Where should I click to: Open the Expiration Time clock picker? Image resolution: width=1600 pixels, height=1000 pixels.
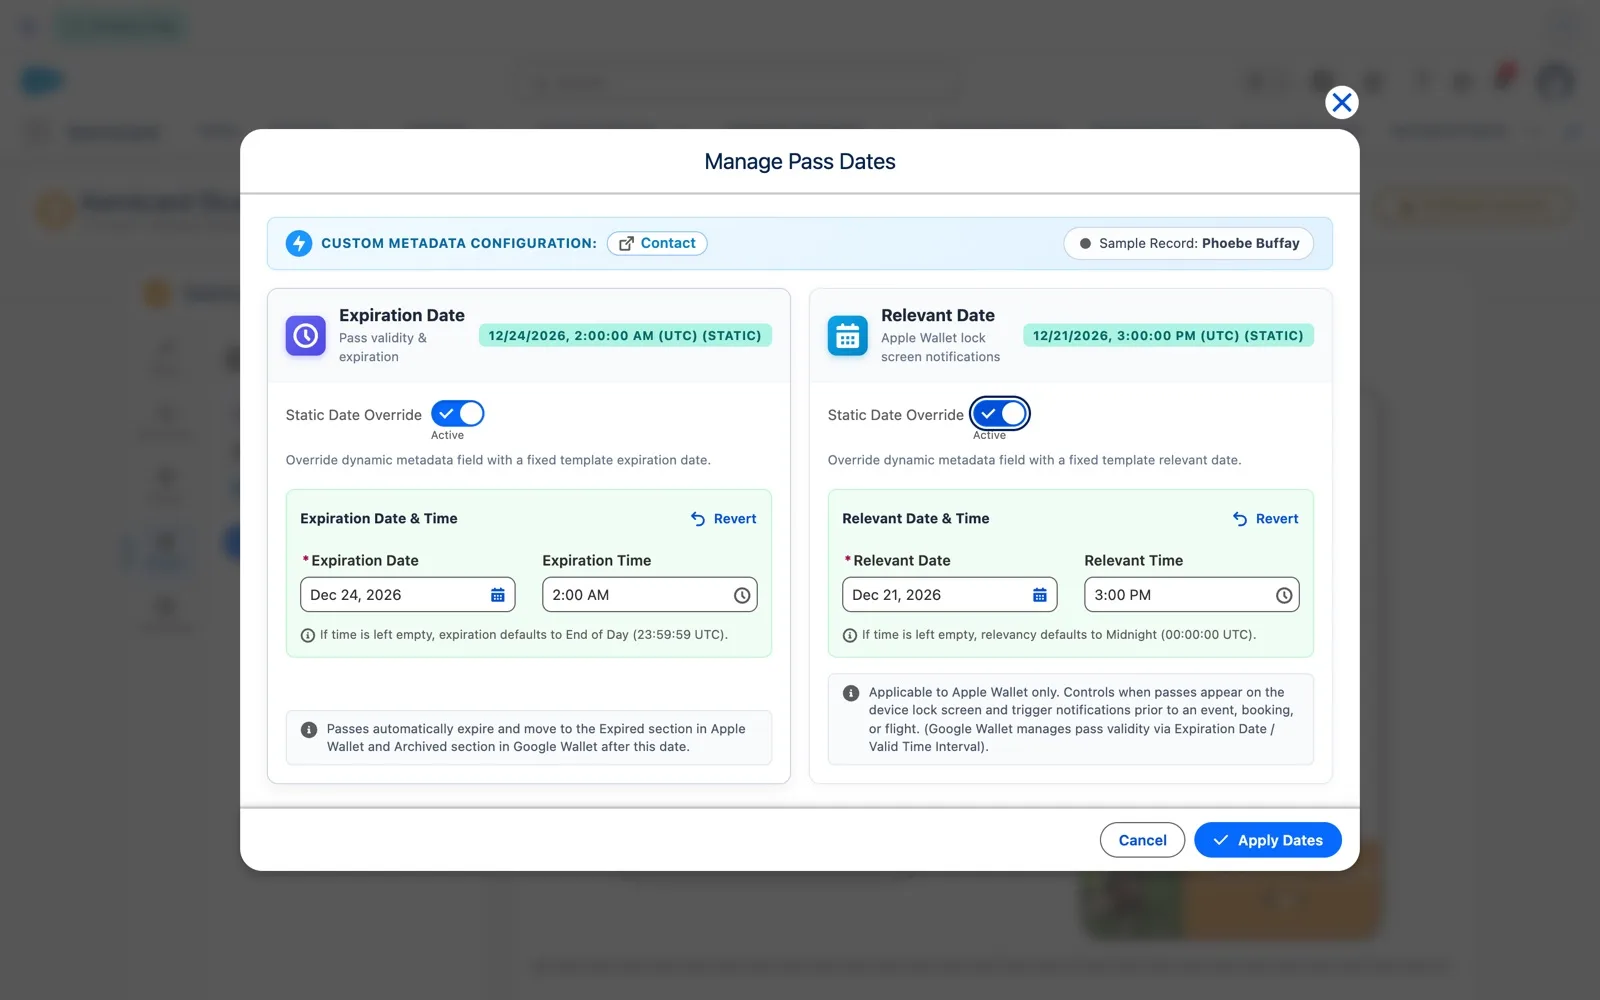click(742, 595)
